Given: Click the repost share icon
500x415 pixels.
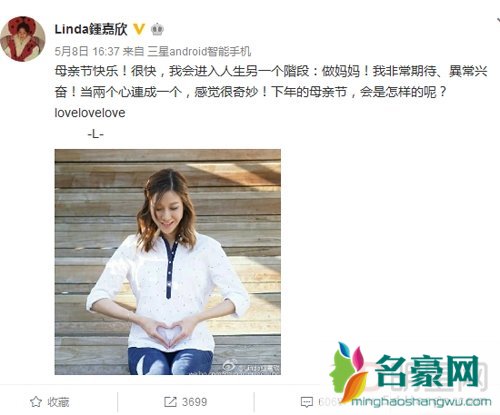Looking at the screenshot, I should point(170,402).
